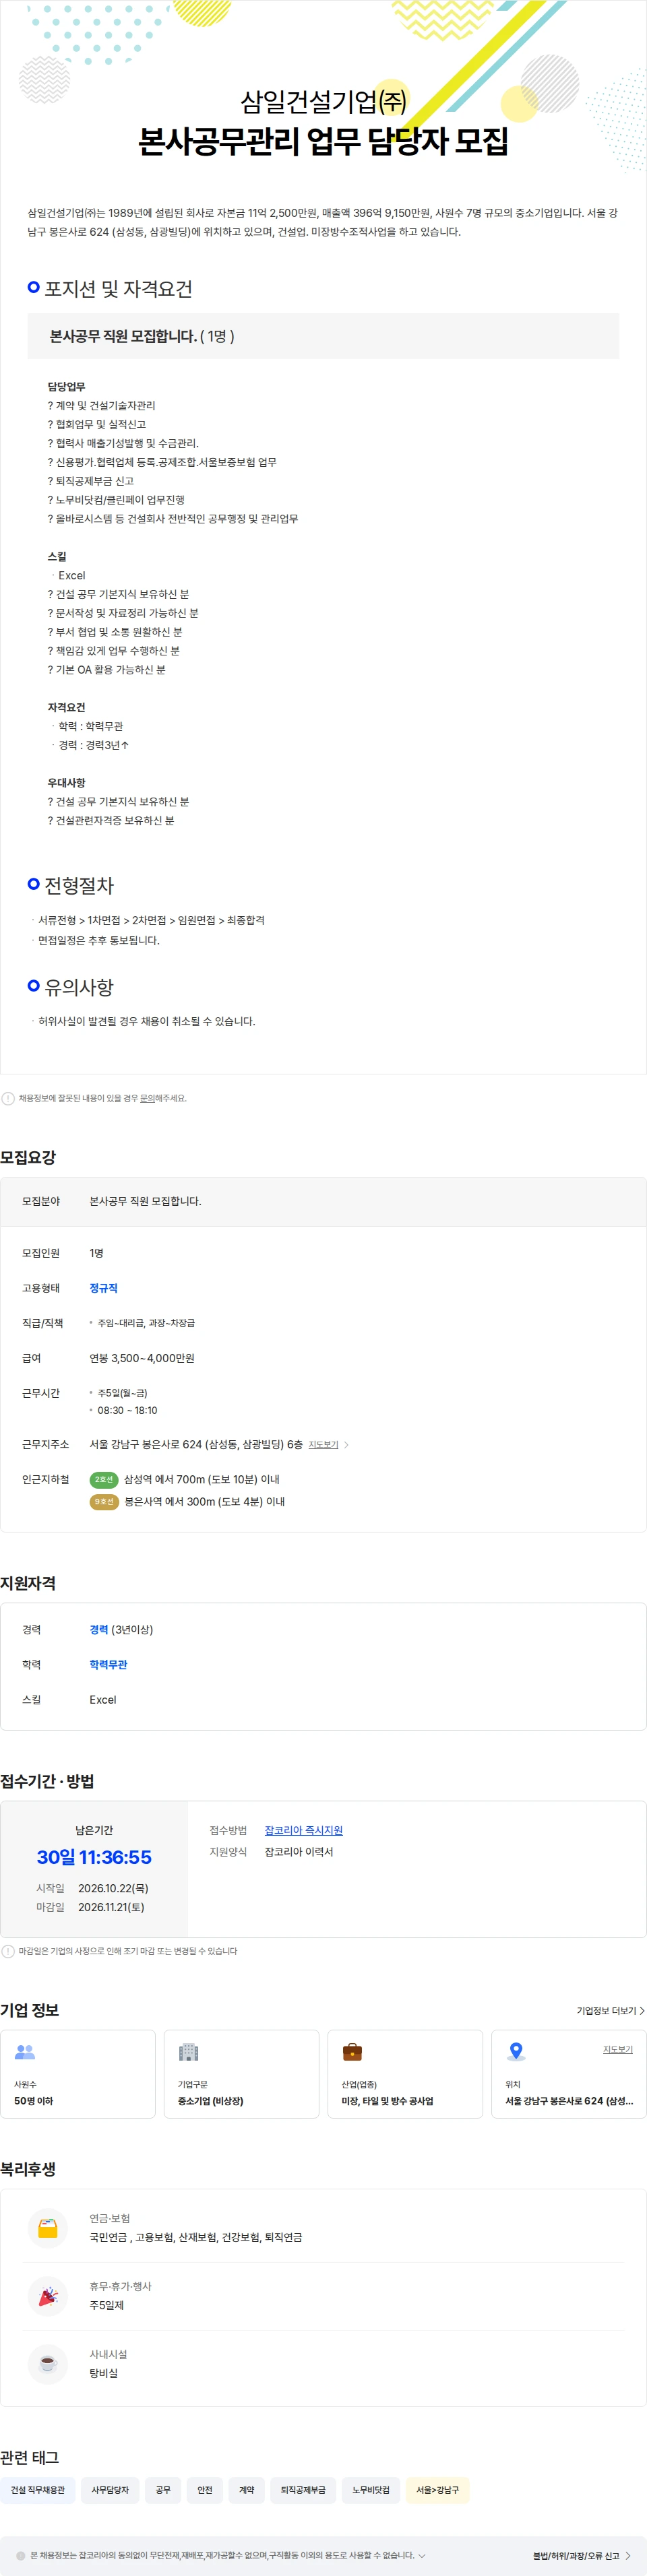Click the deadline date 2026.11.21(토)
Screen dimensions: 647x2576
[111, 1907]
